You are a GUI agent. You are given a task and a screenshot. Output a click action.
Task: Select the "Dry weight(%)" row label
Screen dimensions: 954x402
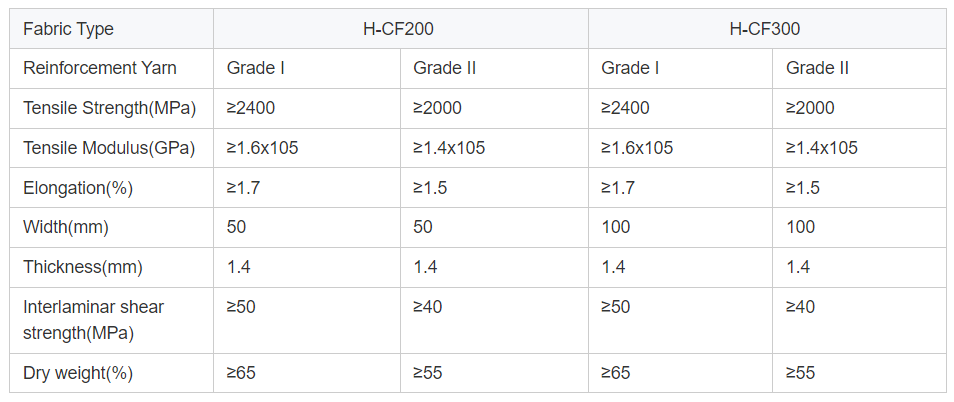(78, 373)
